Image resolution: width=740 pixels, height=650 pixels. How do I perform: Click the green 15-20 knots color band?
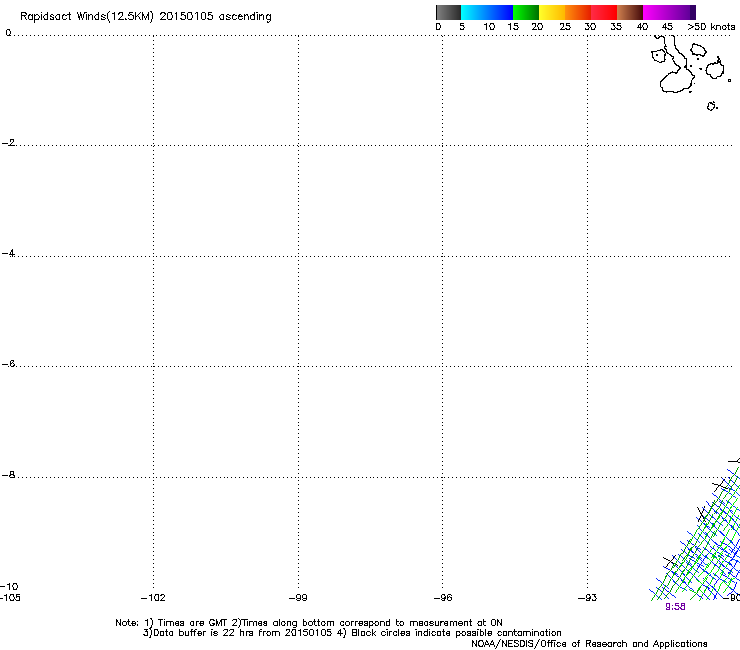coord(526,12)
